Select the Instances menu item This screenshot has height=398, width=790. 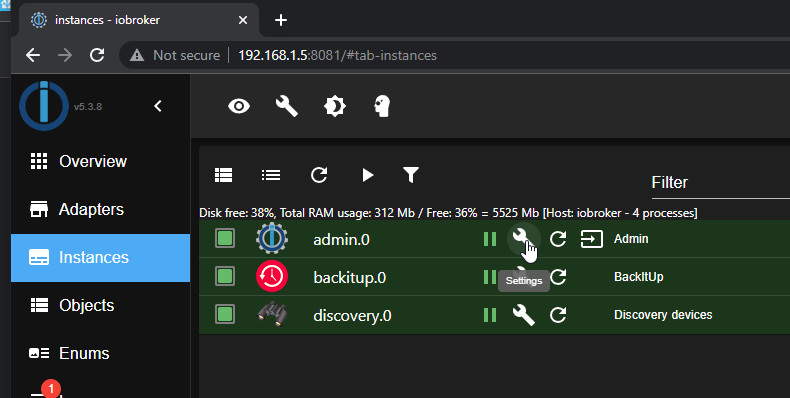coord(100,257)
